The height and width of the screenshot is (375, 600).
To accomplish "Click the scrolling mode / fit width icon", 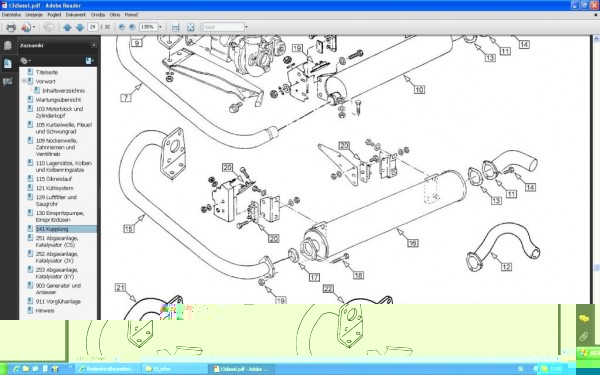I will coord(176,27).
